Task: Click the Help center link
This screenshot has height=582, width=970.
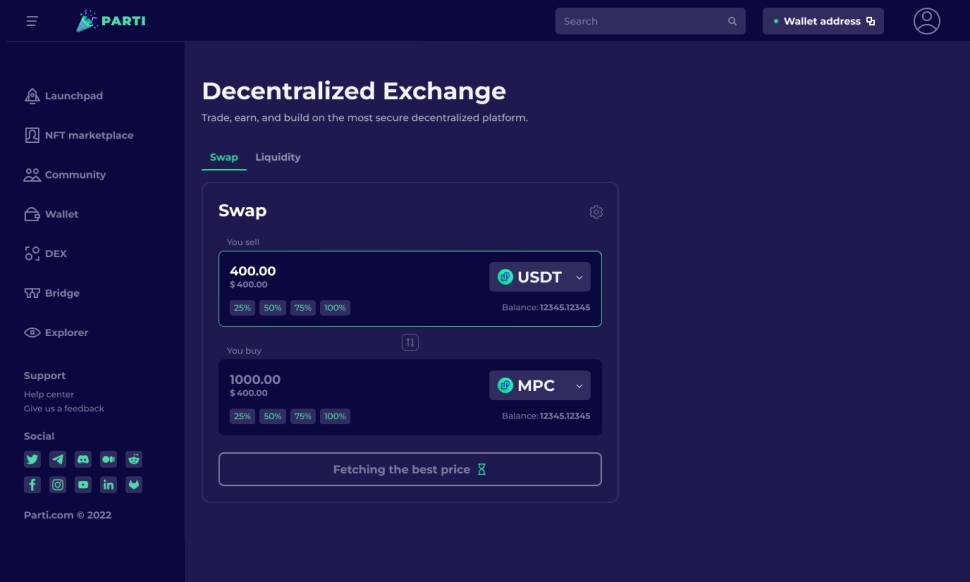Action: pos(49,394)
